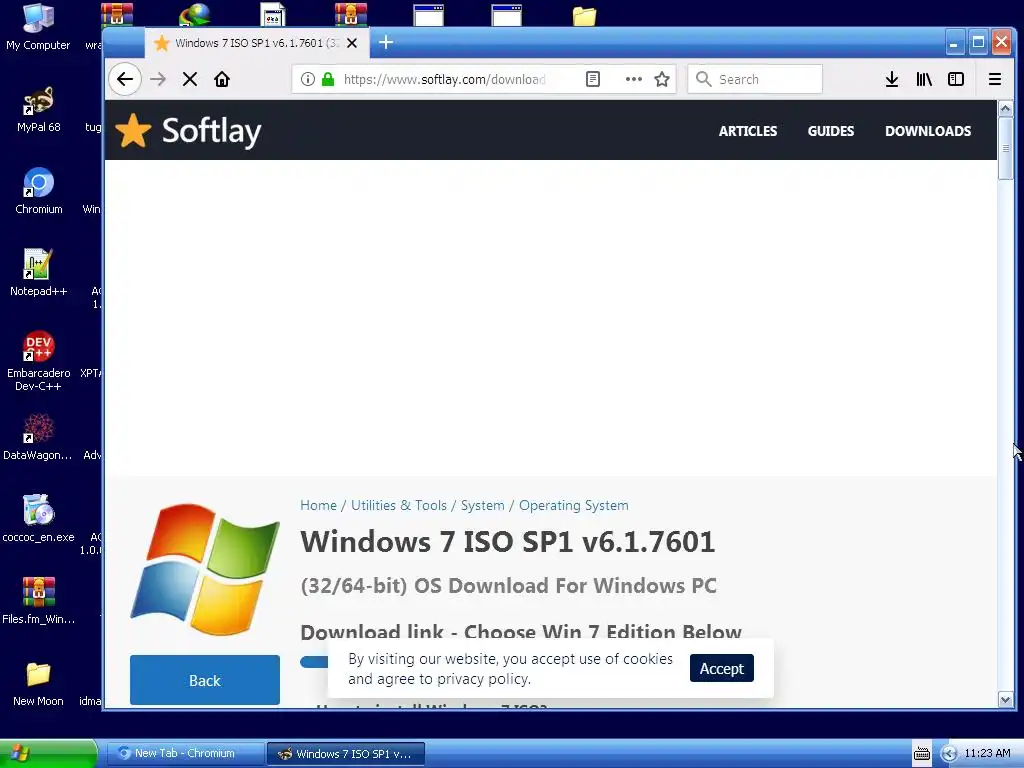Open the ARTICLES menu item
Image resolution: width=1024 pixels, height=768 pixels.
point(748,131)
